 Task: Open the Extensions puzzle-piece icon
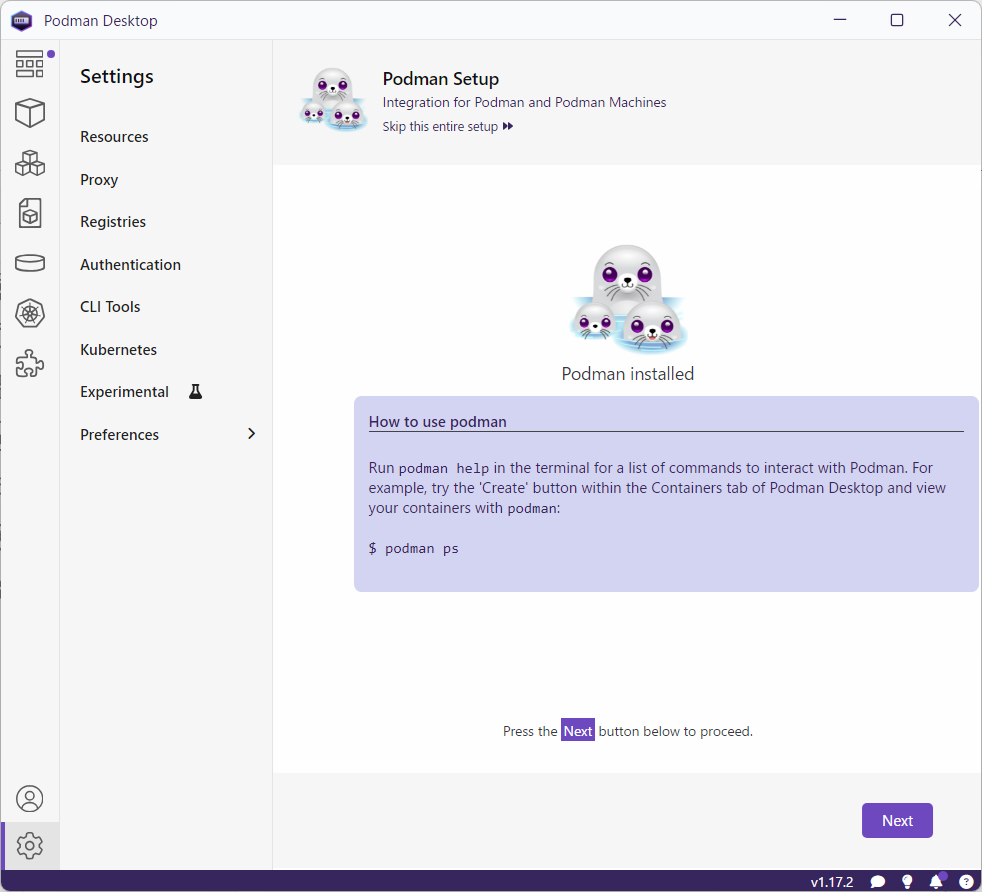coord(30,363)
